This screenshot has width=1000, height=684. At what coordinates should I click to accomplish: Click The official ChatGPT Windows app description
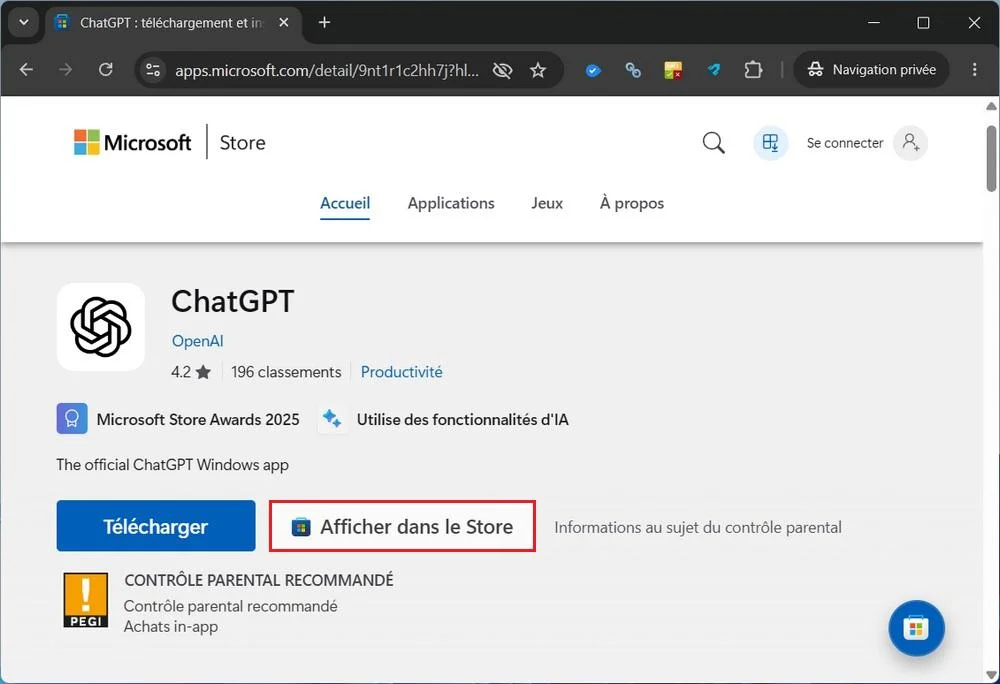(172, 465)
